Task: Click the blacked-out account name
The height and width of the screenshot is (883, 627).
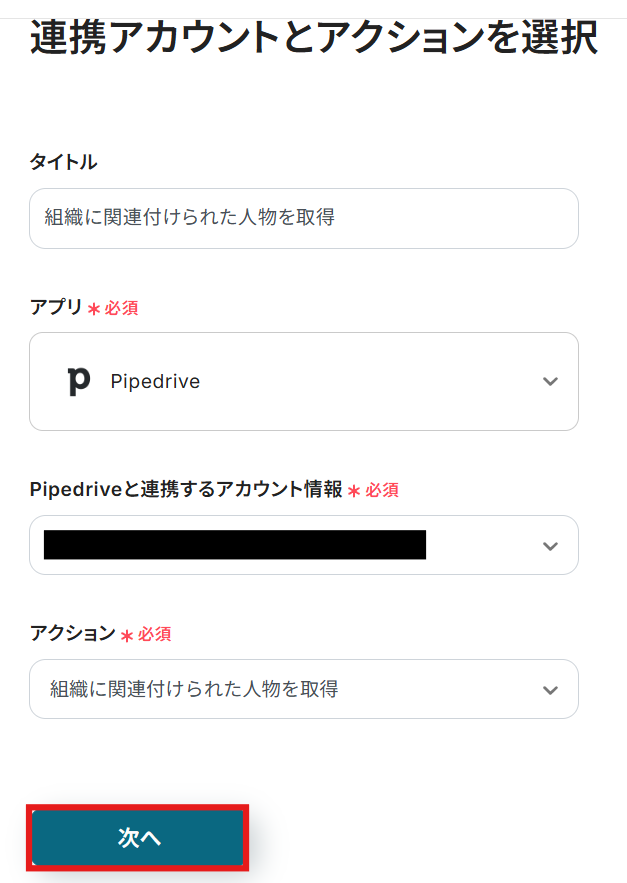Action: (x=235, y=545)
